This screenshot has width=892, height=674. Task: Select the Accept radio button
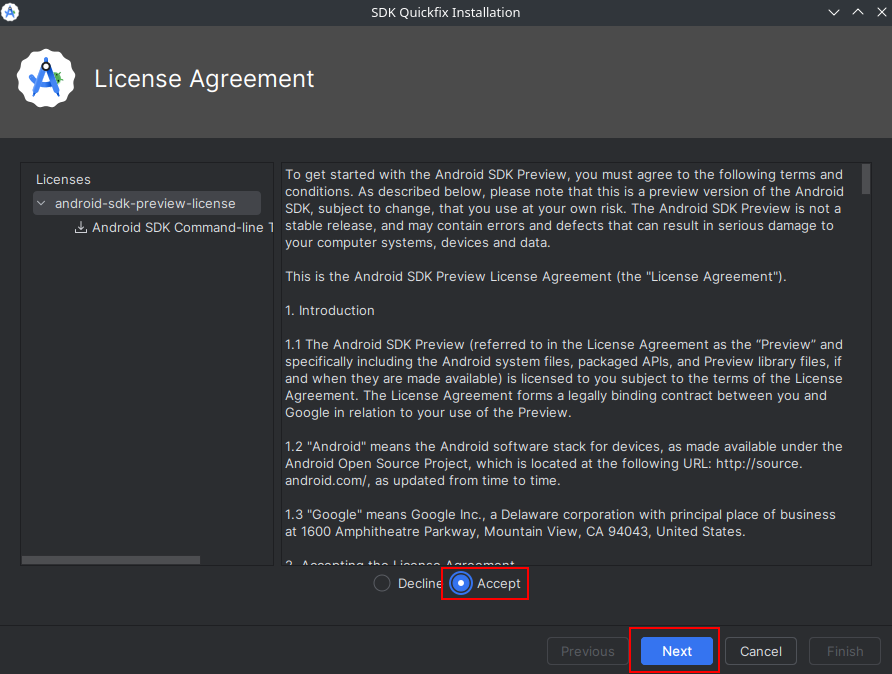click(461, 584)
